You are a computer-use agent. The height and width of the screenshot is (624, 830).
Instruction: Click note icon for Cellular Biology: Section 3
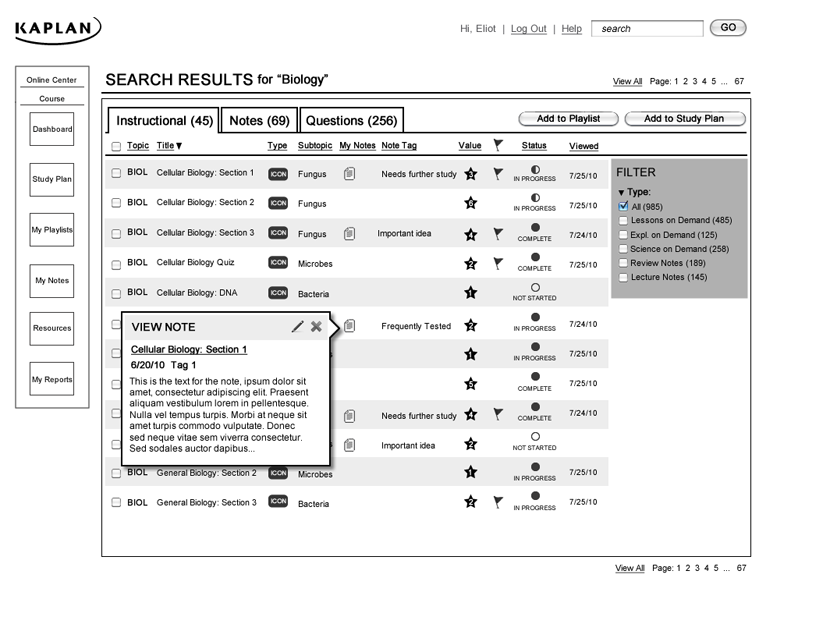coord(349,234)
